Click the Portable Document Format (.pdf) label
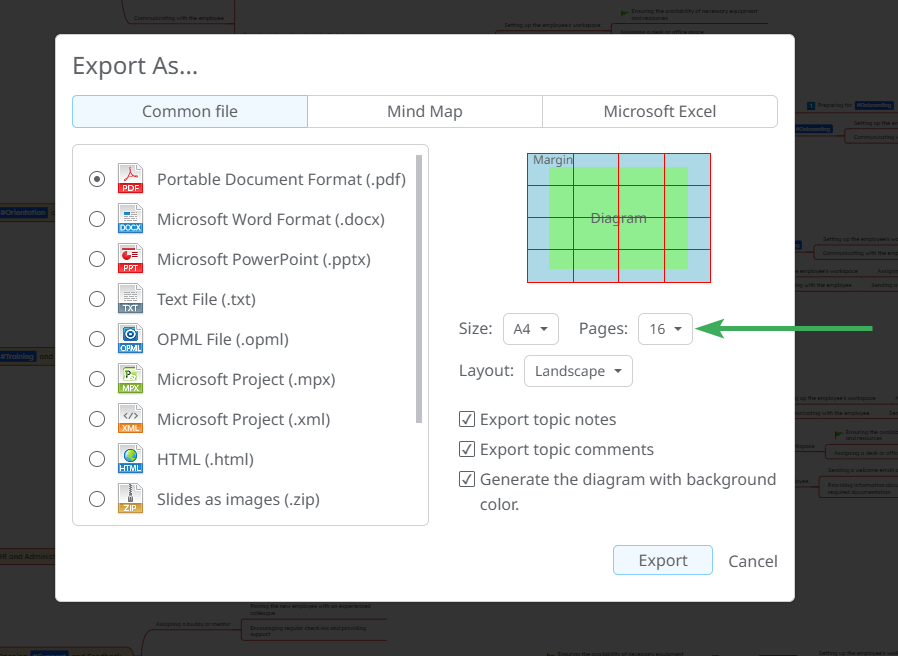Screen dimensions: 898x656 point(281,179)
